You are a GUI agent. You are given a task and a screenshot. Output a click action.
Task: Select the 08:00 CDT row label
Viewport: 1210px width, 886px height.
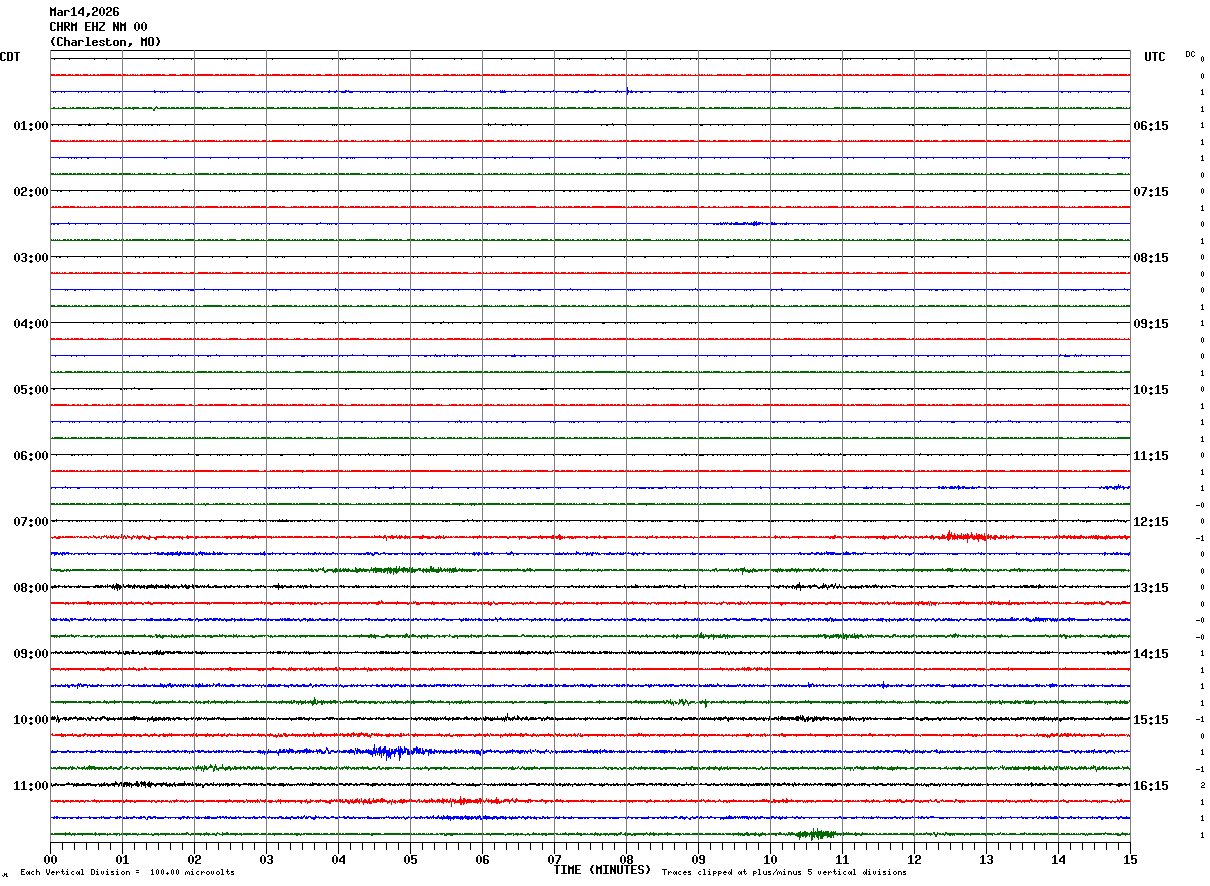click(31, 588)
